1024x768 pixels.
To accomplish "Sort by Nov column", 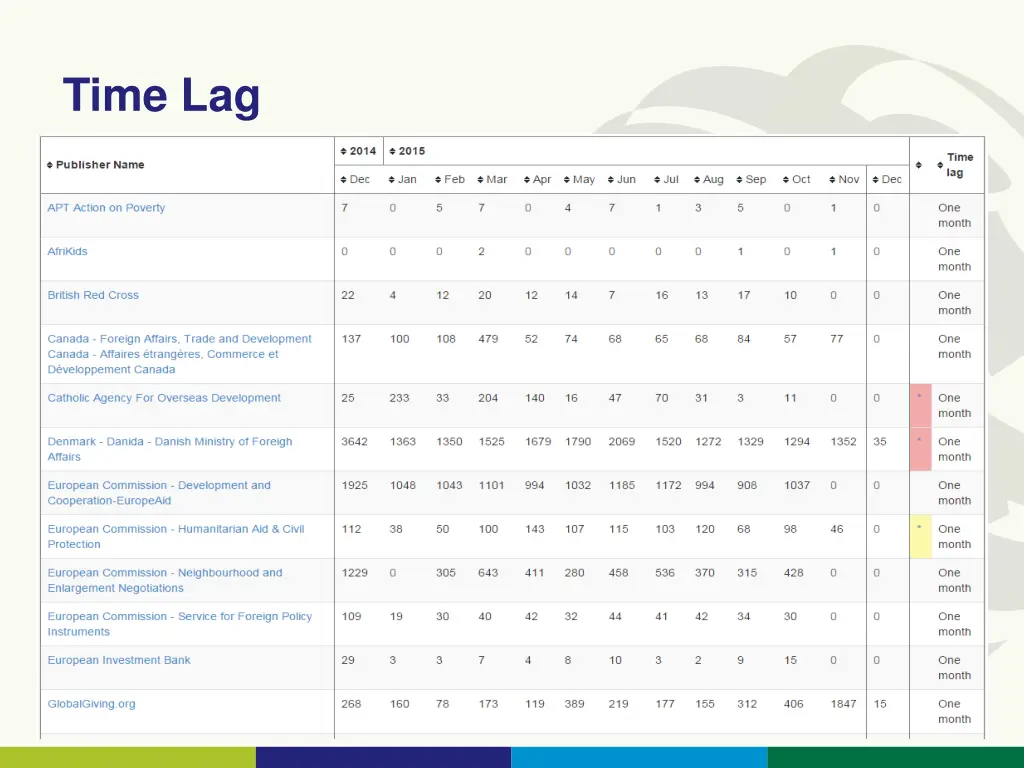I will coord(844,180).
